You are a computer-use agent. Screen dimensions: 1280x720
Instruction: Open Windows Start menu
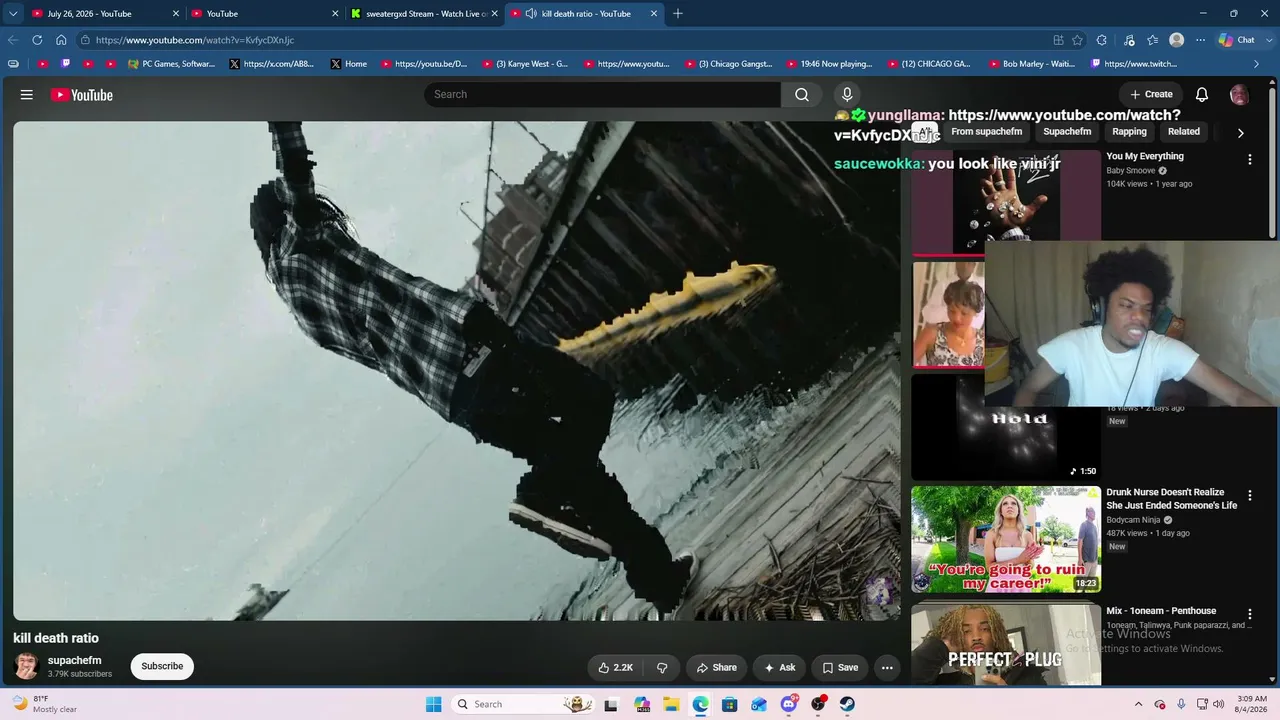click(433, 704)
